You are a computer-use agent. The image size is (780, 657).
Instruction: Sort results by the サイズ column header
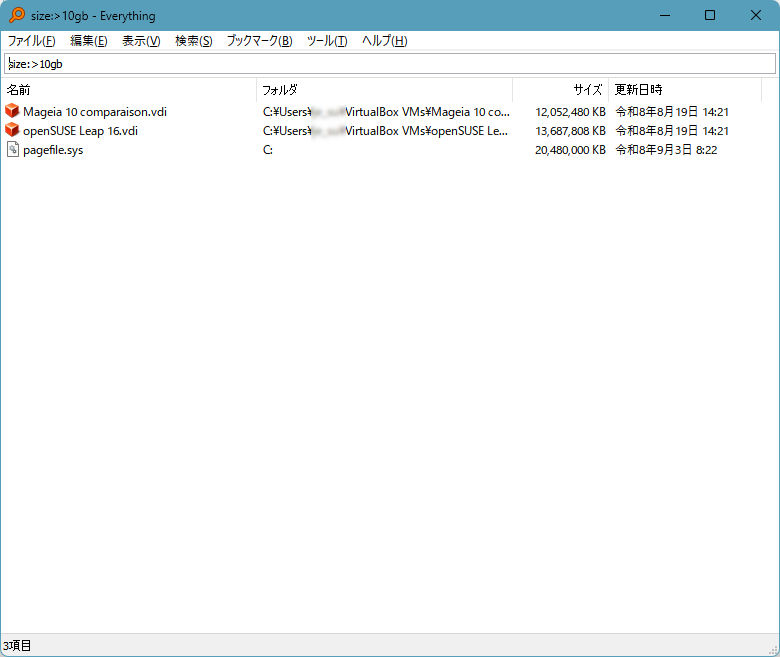tap(560, 90)
